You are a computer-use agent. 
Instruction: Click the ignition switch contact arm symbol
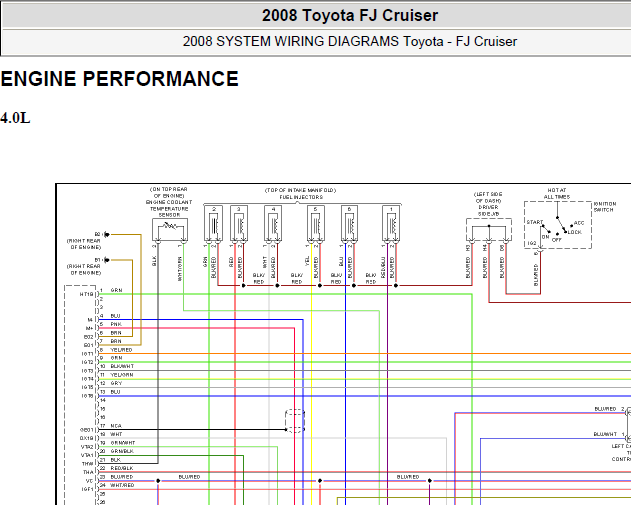[562, 225]
